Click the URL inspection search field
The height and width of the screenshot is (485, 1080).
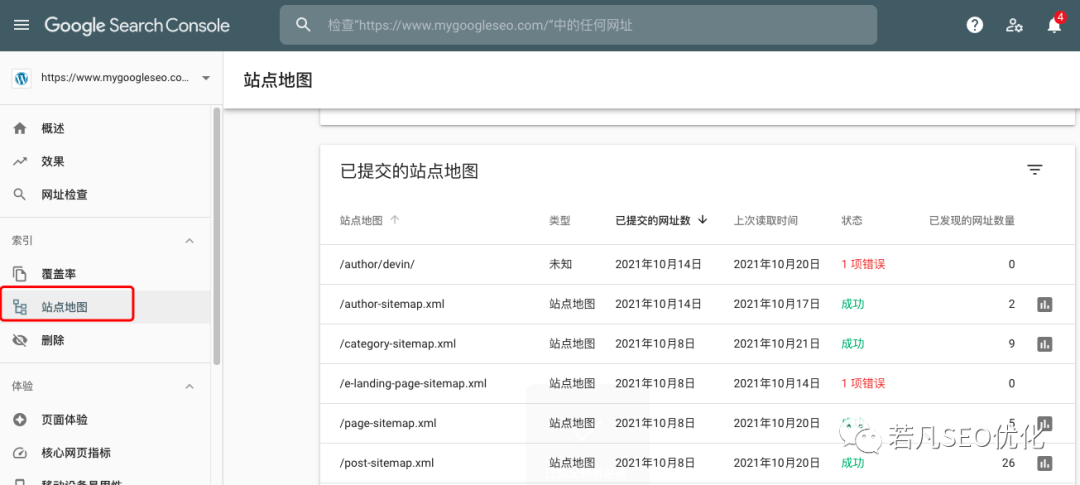[579, 25]
